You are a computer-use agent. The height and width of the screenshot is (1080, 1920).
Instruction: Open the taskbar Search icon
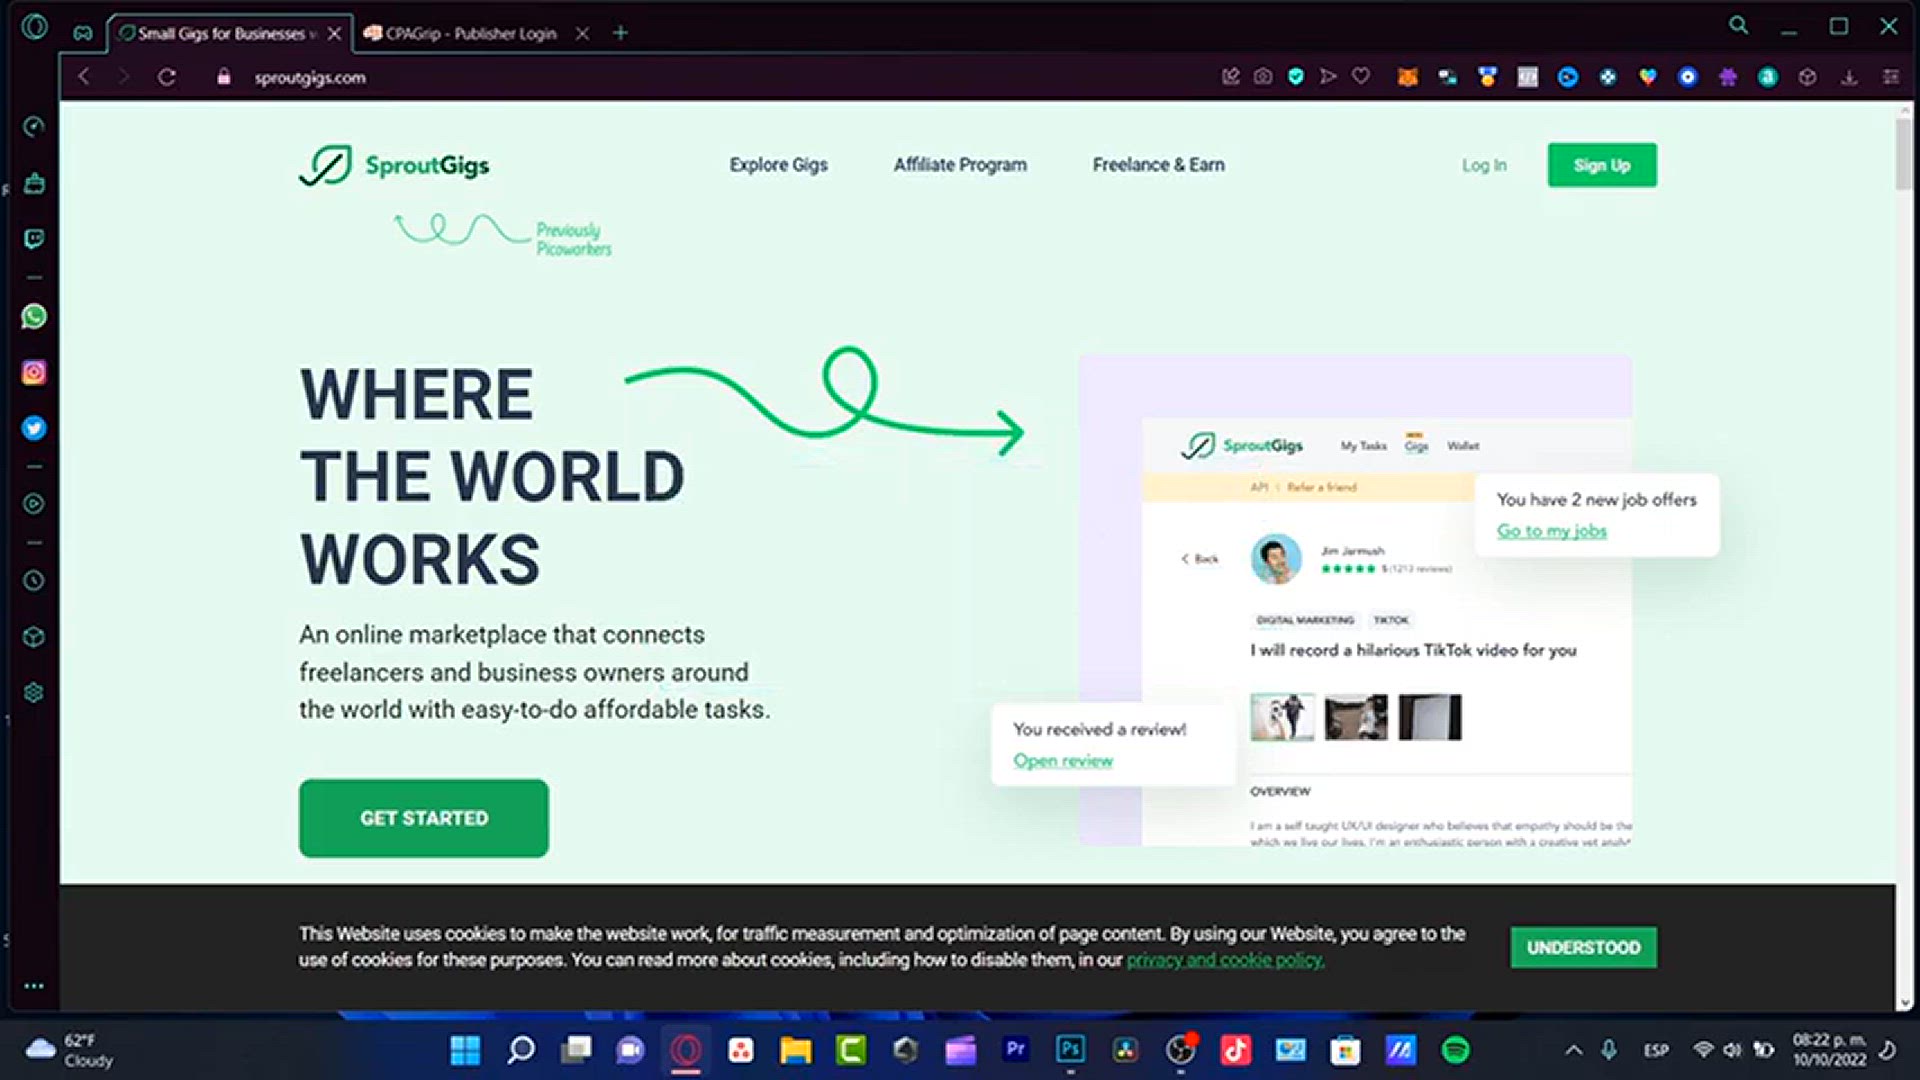521,1050
